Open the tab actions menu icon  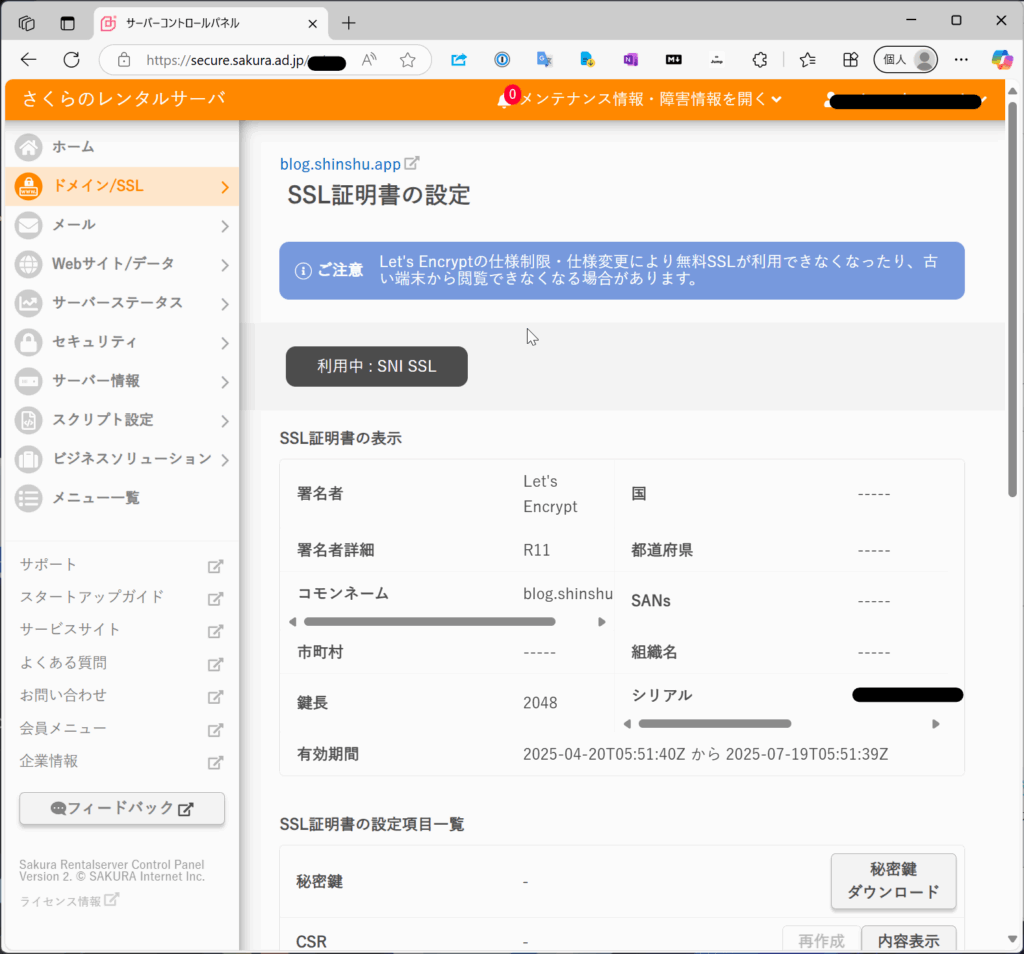click(x=67, y=24)
